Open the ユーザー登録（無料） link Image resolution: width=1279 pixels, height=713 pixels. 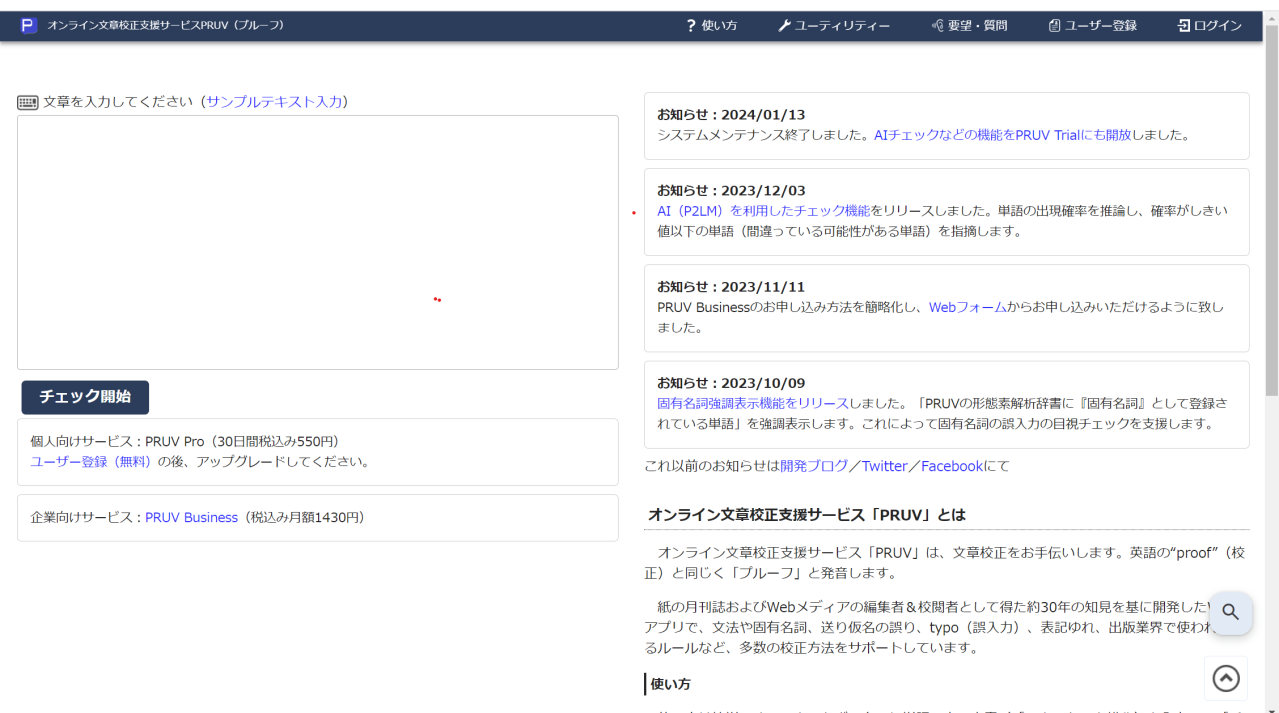tap(93, 462)
